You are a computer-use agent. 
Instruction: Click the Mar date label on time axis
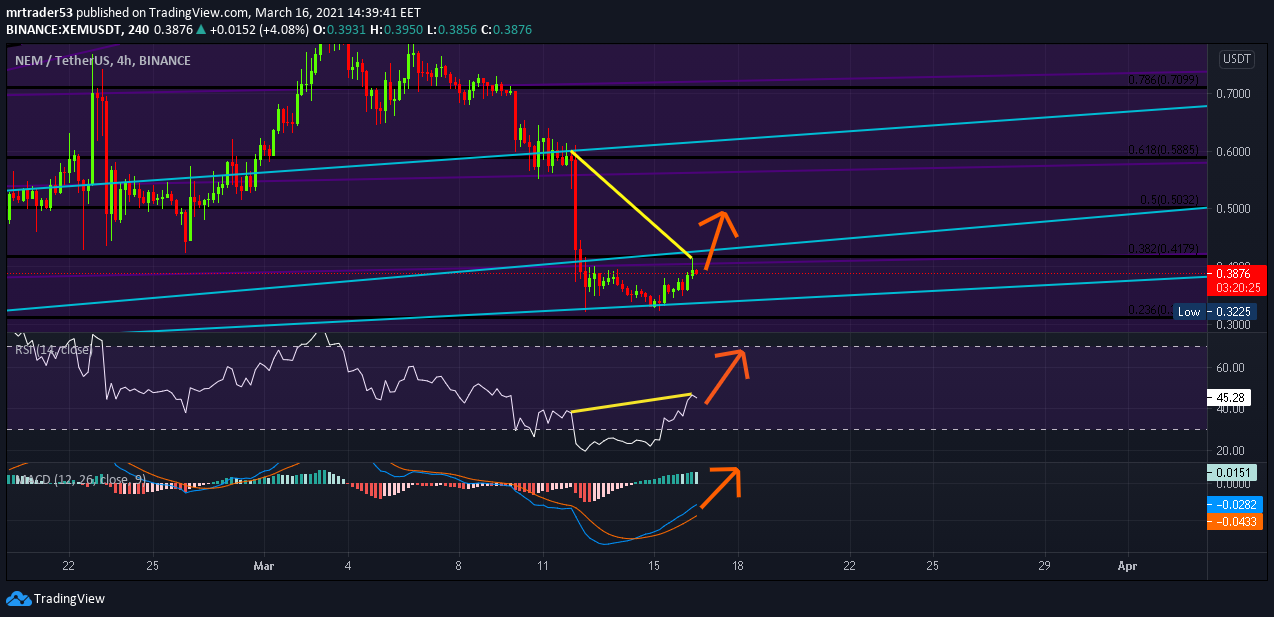click(x=263, y=566)
